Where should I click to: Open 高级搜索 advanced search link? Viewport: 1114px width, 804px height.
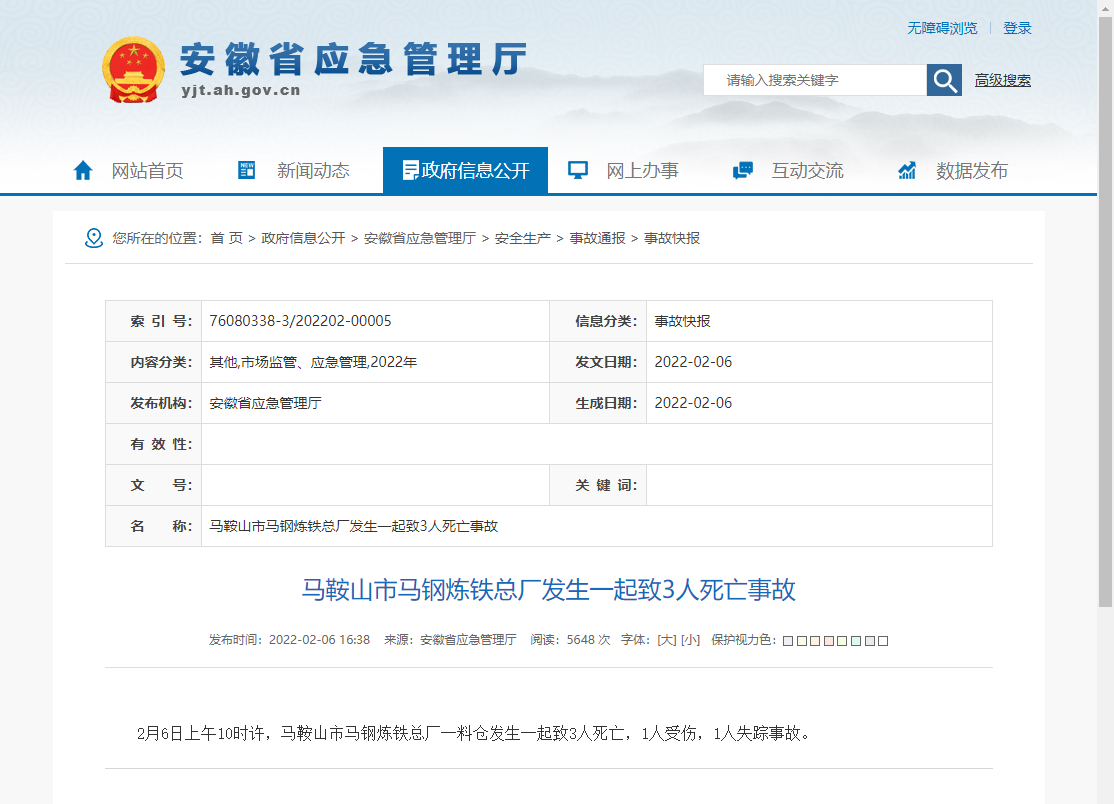[1002, 80]
